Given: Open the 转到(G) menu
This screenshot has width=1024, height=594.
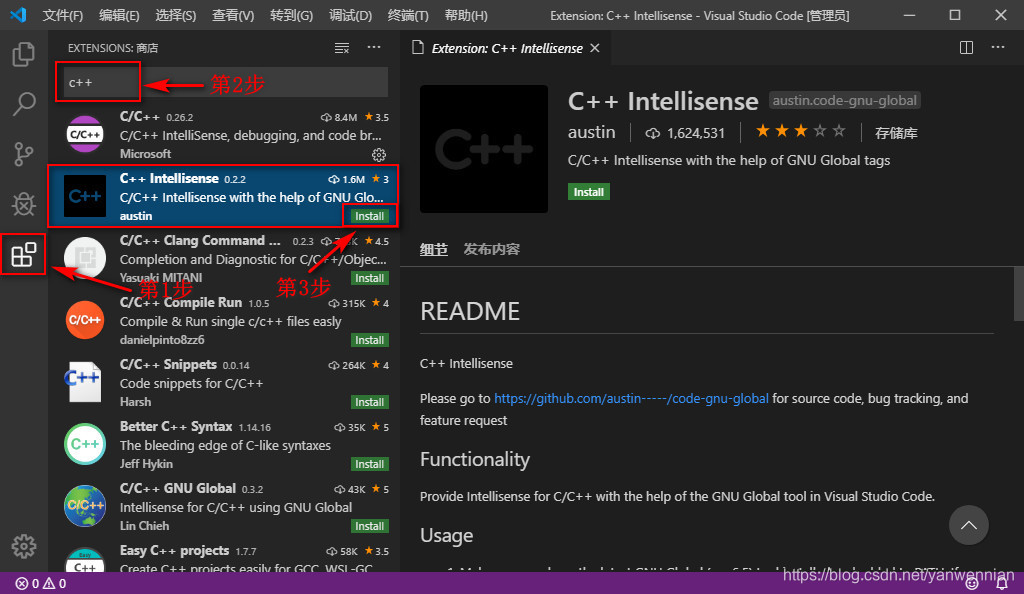Looking at the screenshot, I should click(x=291, y=15).
